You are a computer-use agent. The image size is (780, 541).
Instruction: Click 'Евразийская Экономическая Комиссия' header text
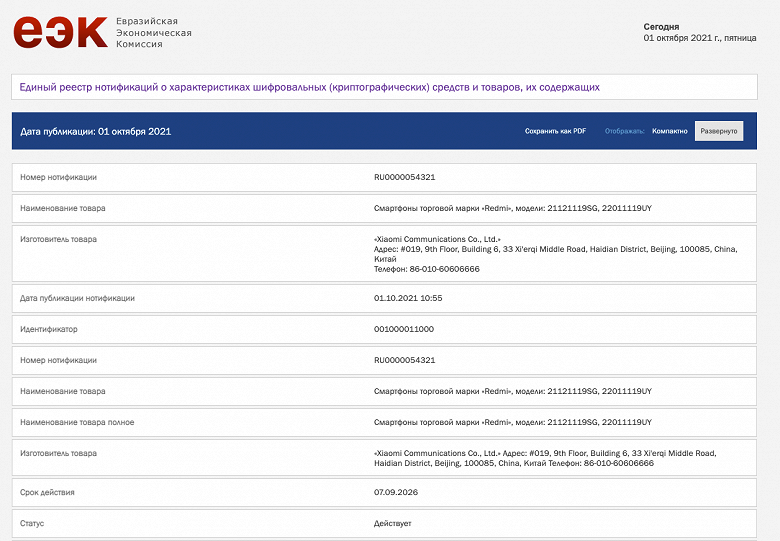153,33
